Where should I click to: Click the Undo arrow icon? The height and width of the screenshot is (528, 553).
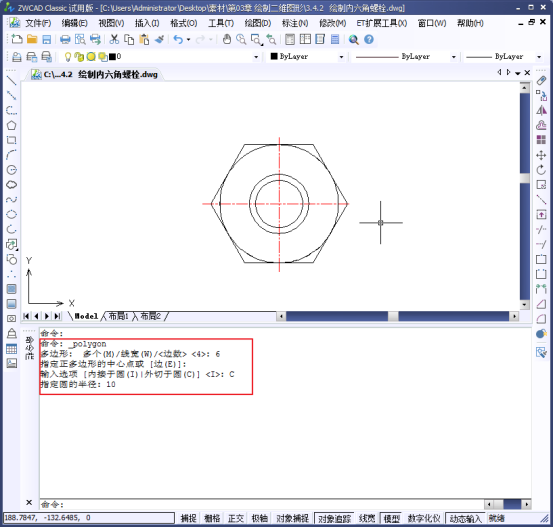[178, 39]
